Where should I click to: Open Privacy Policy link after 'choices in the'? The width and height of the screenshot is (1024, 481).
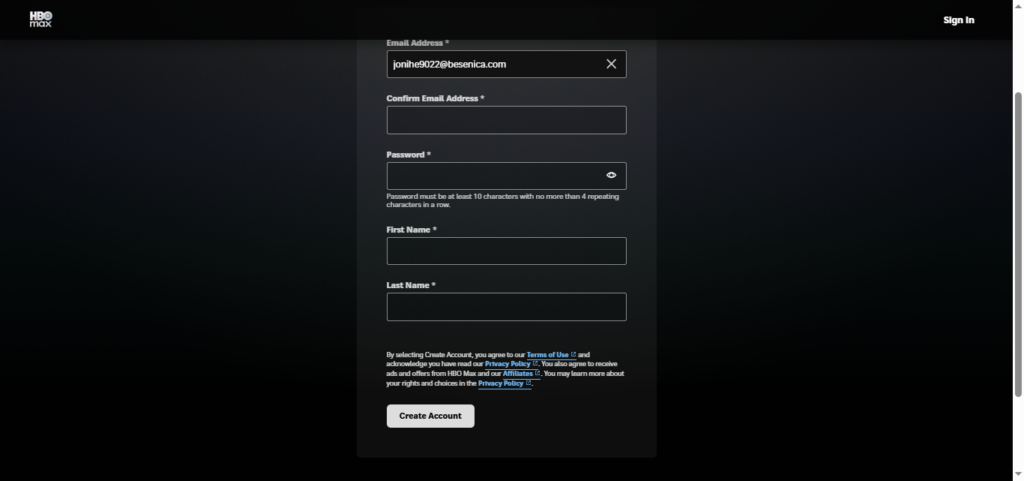pyautogui.click(x=504, y=384)
